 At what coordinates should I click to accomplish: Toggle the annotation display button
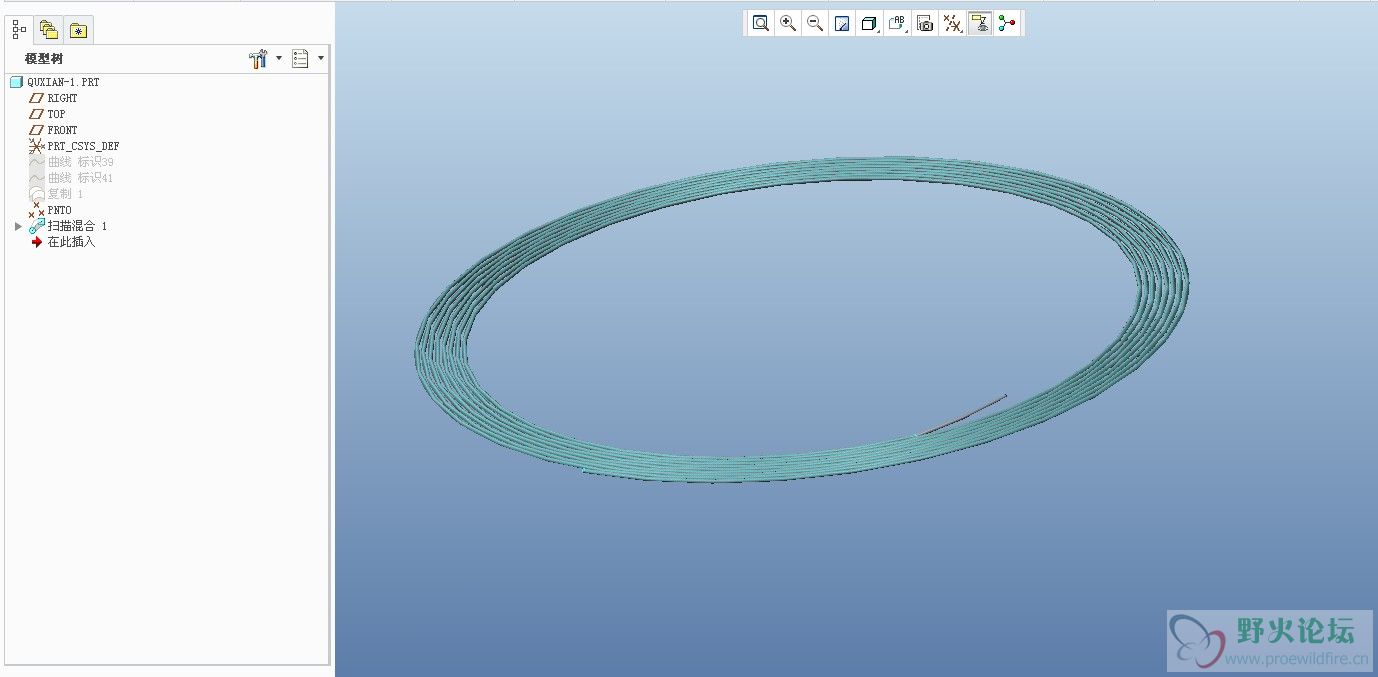click(980, 23)
